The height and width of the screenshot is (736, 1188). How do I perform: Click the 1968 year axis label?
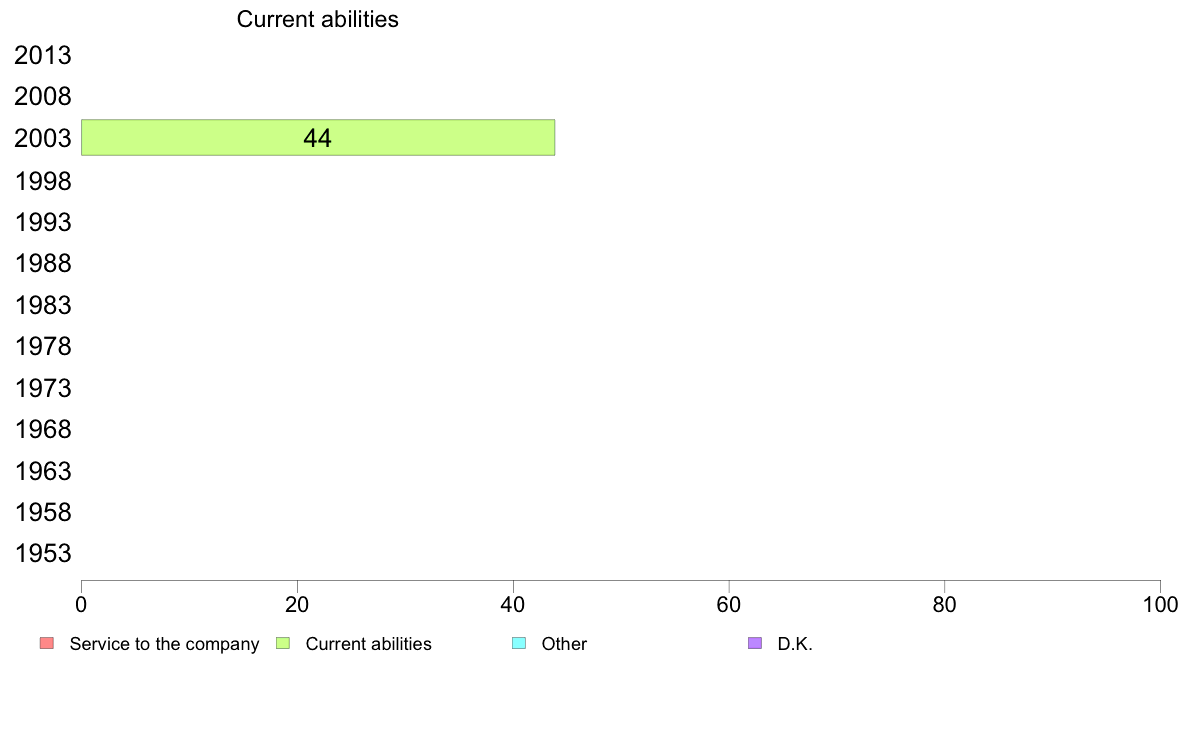coord(43,430)
